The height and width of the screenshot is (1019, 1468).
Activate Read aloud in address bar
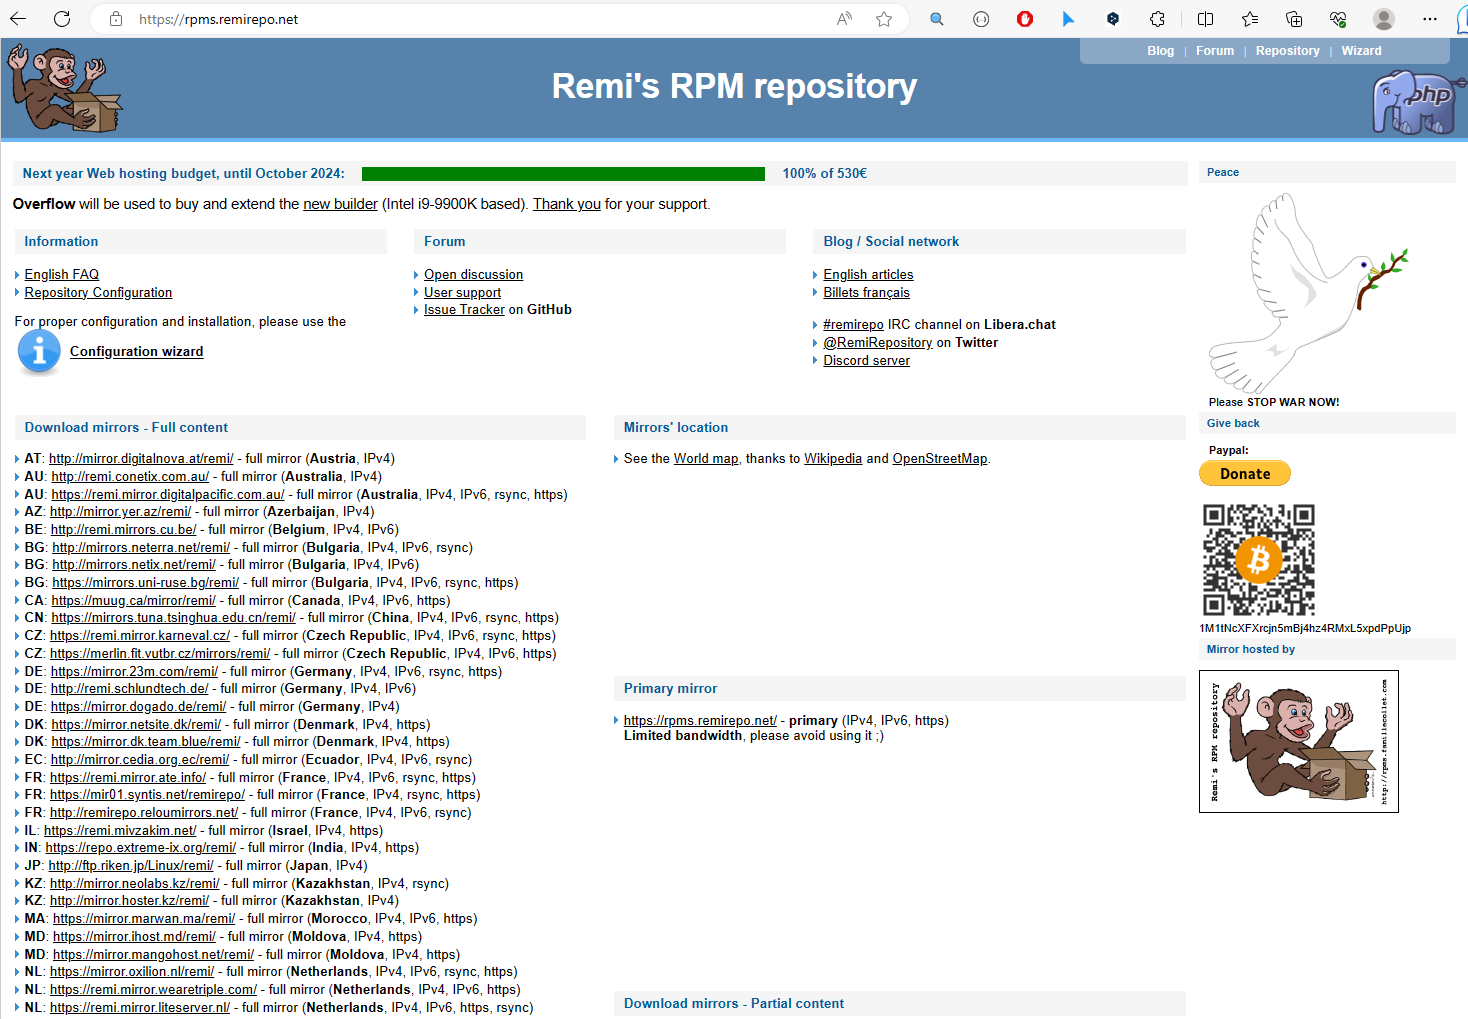845,19
